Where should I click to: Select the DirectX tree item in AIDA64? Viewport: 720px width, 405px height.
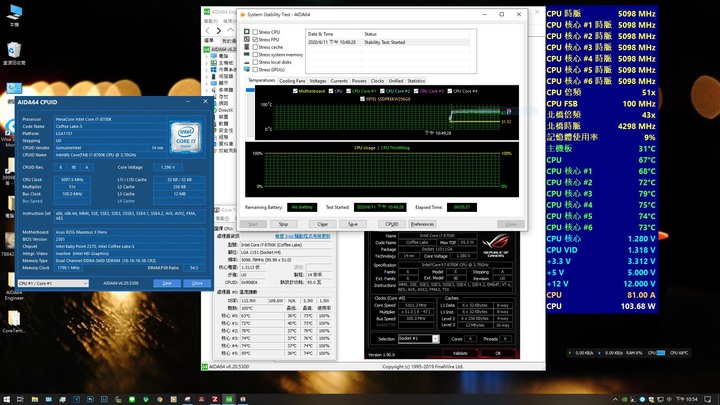(x=225, y=110)
